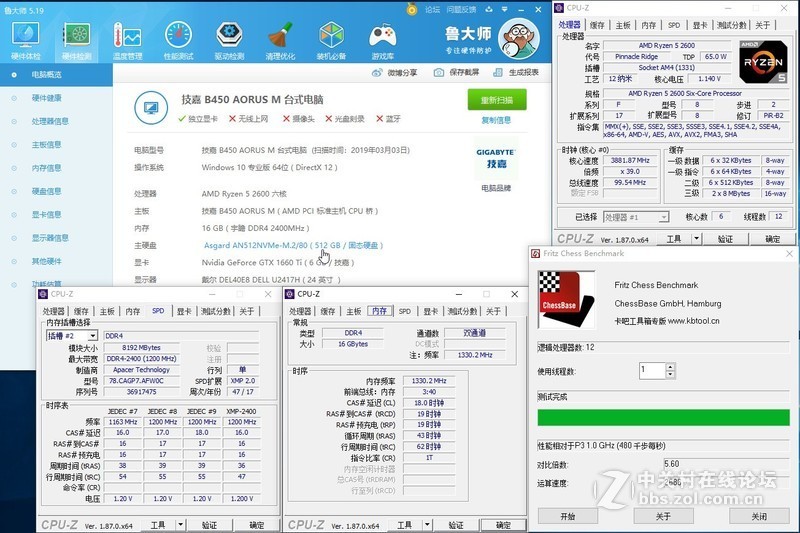Select 显示器信息 in the sidebar
This screenshot has width=800, height=533.
point(50,238)
